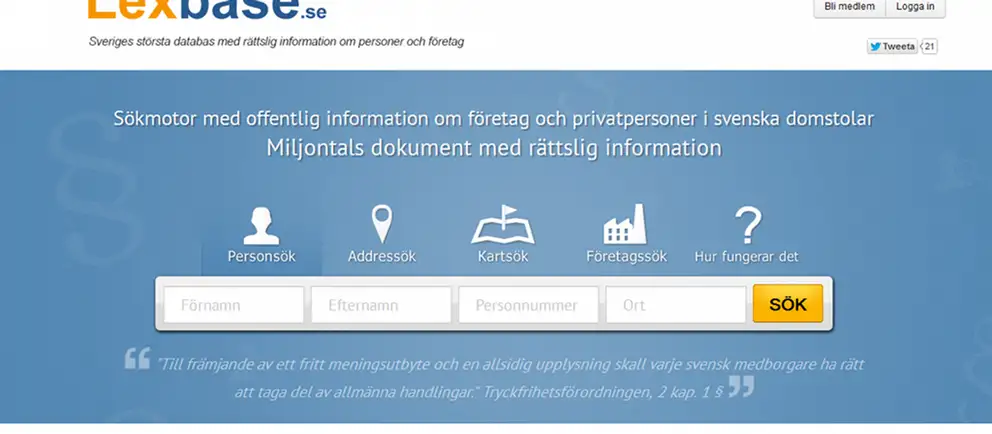992x434 pixels.
Task: Click the Logga in button
Action: (x=915, y=7)
